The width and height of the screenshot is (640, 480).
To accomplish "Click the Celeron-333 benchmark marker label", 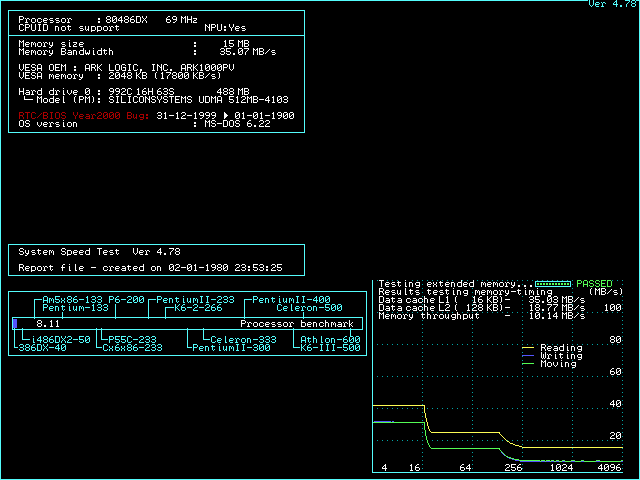I will coord(243,340).
